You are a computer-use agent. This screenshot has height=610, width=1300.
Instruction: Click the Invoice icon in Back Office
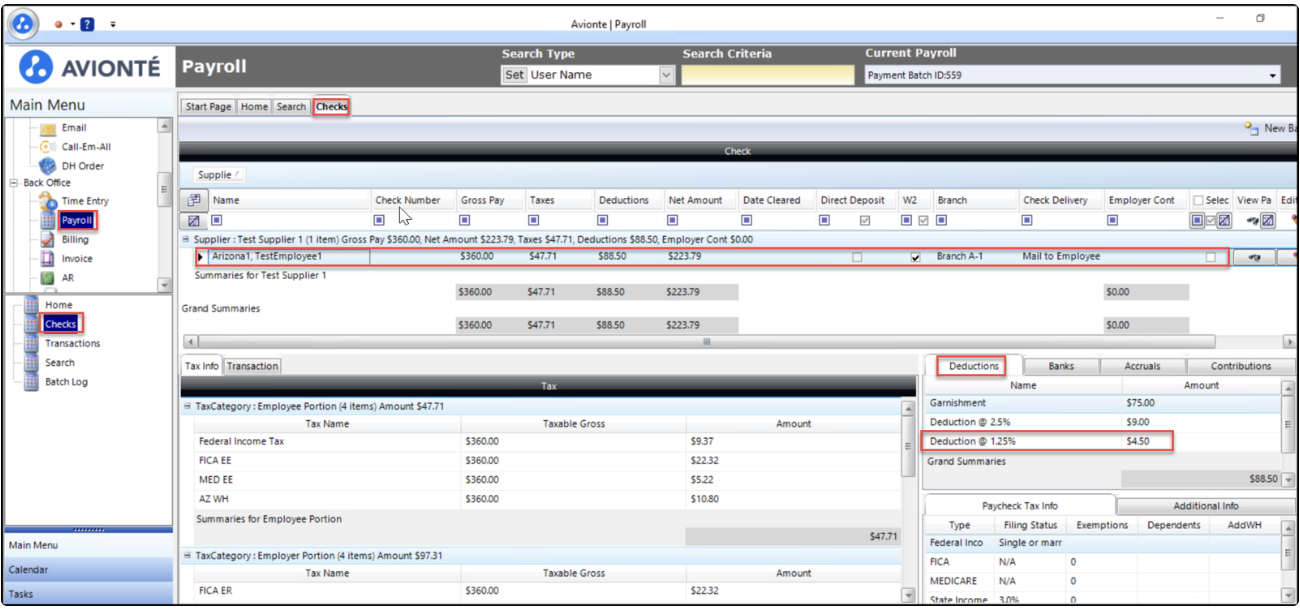[x=46, y=259]
